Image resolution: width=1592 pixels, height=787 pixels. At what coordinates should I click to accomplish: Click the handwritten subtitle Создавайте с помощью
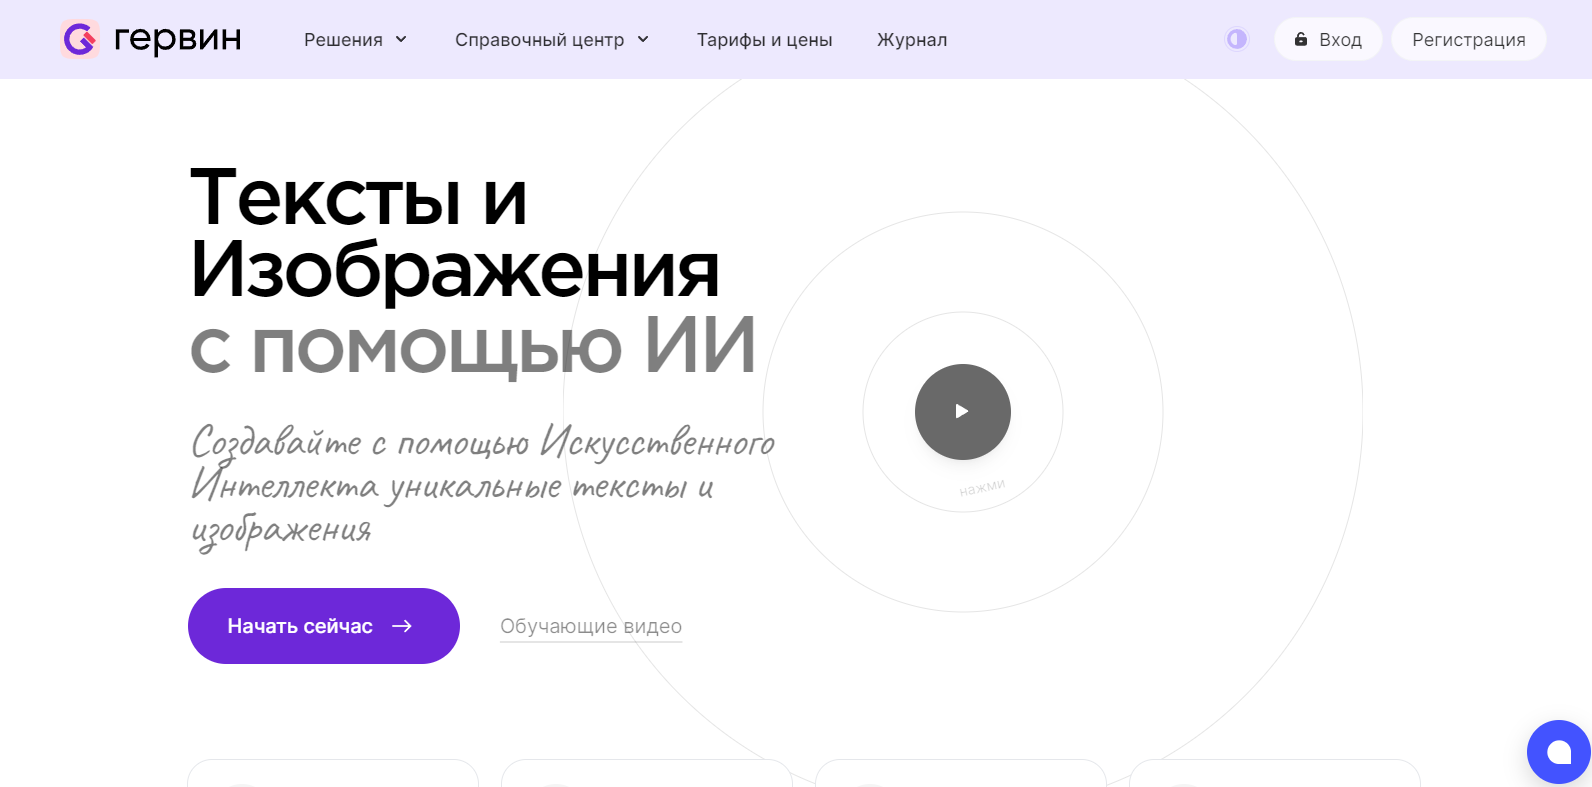click(x=483, y=487)
